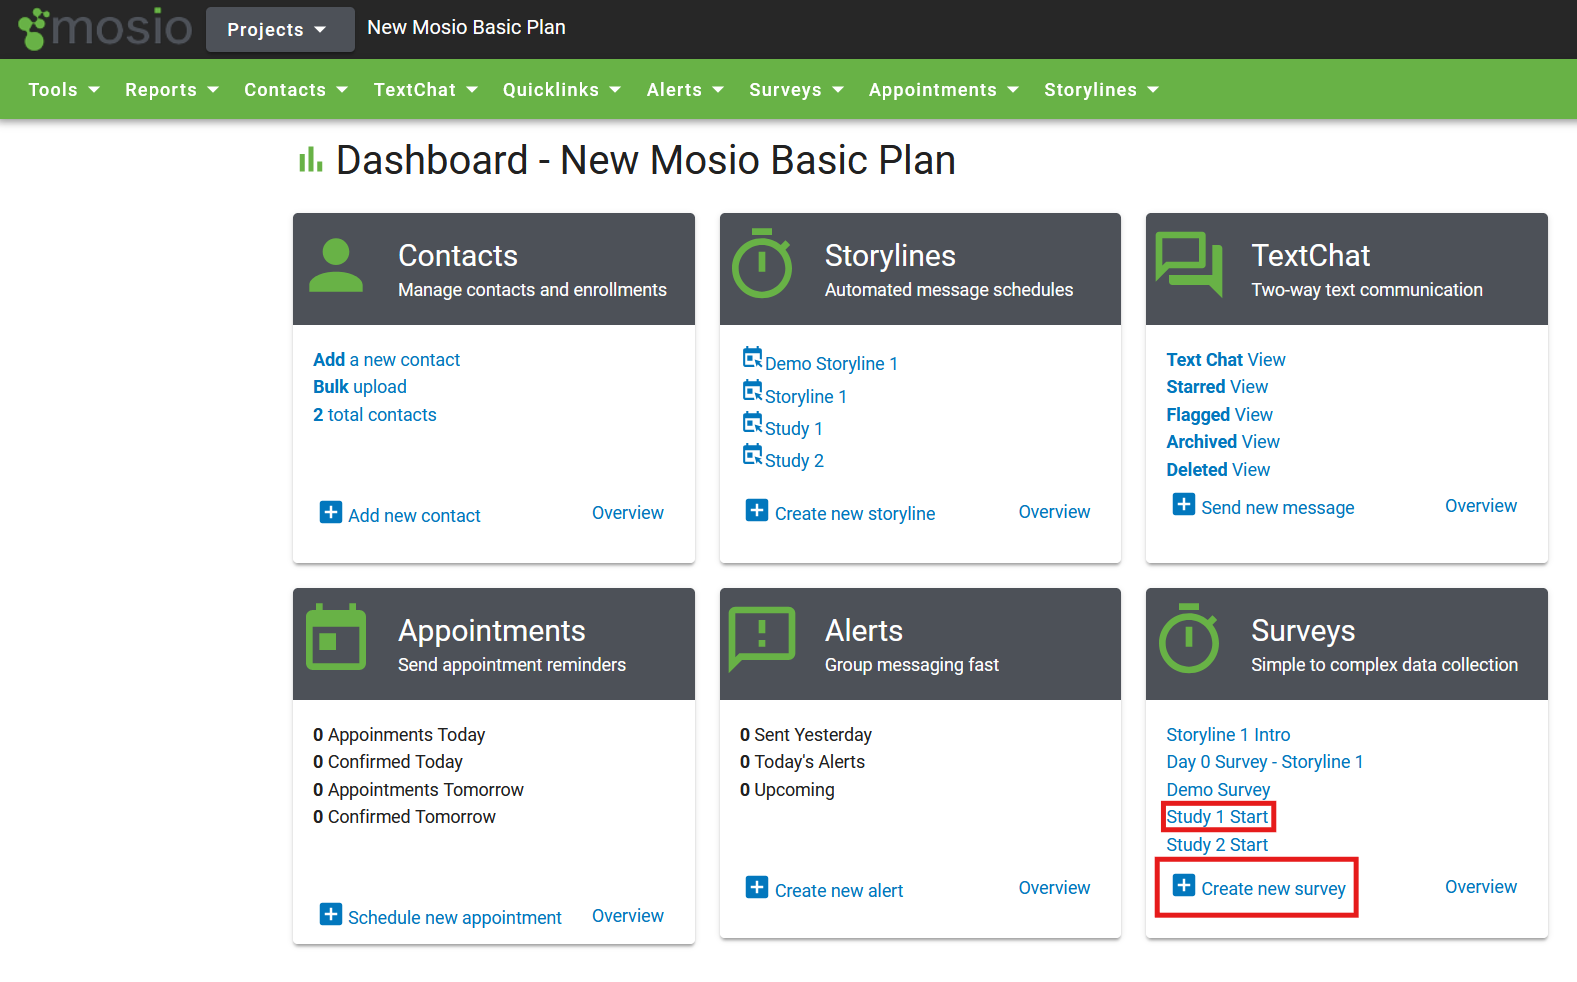Open the Bulk upload link

pos(360,387)
